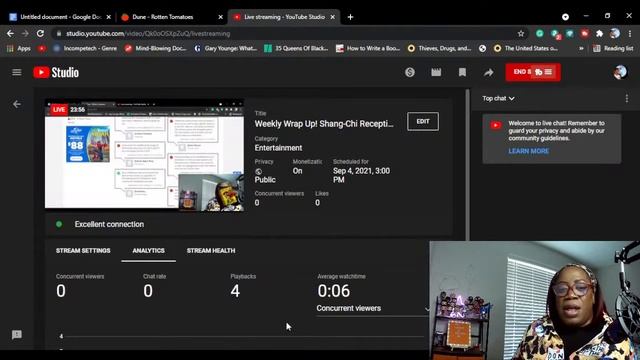
Task: Open the 35 Queens Of Black... bookmark
Action: click(296, 48)
